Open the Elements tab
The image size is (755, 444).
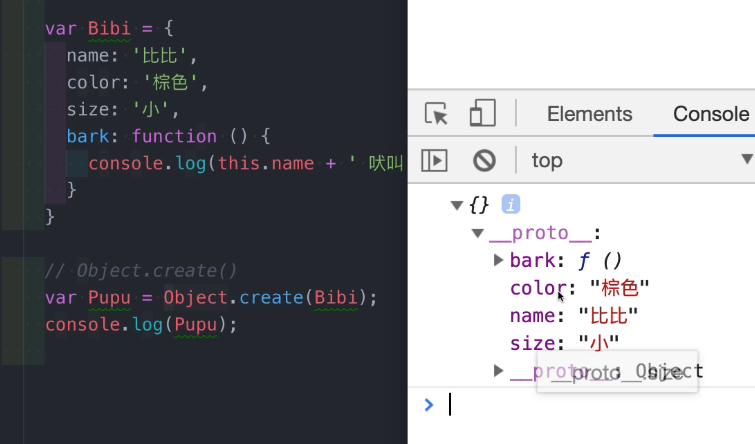[x=589, y=114]
